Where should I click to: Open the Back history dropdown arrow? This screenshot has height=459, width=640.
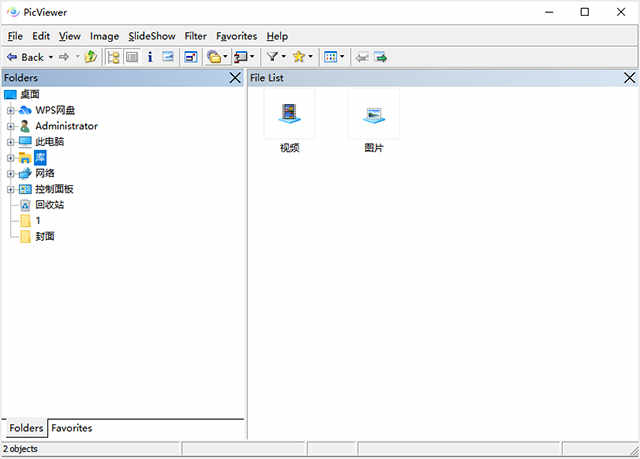tap(51, 57)
